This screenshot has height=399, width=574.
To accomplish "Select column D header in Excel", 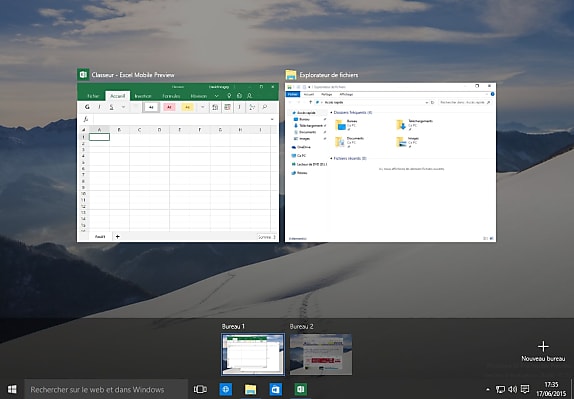I will [x=160, y=130].
